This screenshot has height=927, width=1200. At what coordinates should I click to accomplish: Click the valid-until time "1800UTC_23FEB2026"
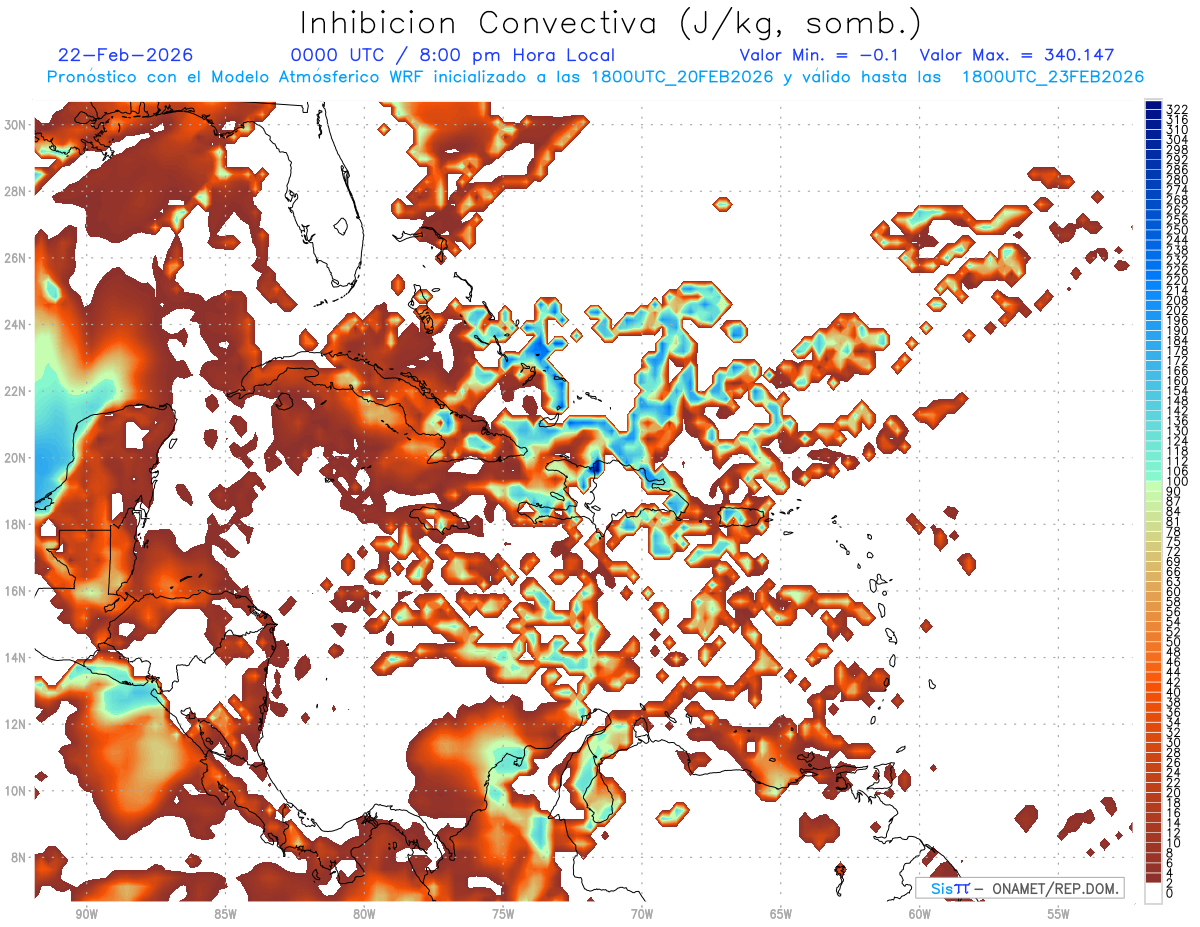[x=1053, y=77]
